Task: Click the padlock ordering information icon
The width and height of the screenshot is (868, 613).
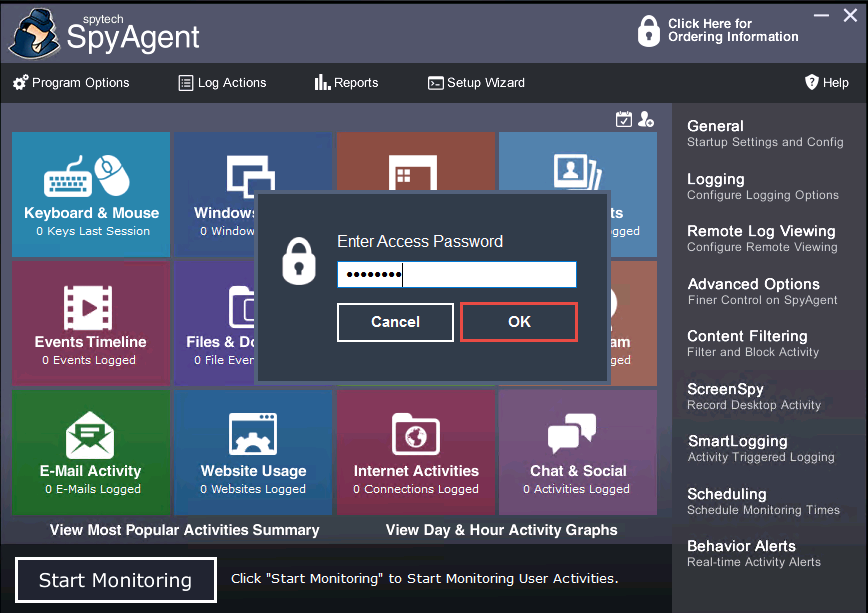Action: tap(648, 31)
